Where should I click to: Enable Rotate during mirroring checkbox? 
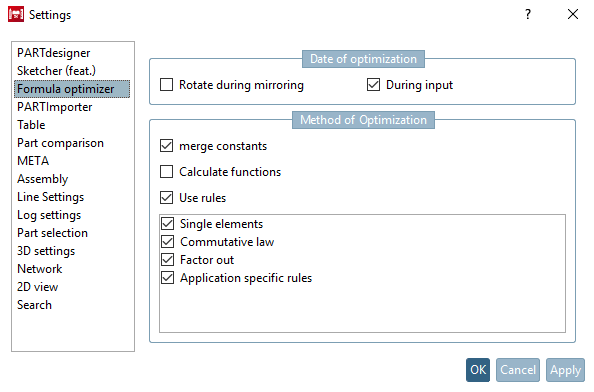(166, 85)
